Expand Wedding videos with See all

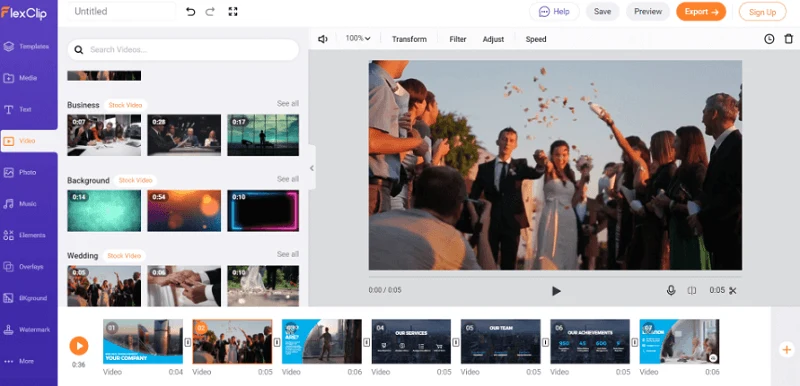pyautogui.click(x=288, y=254)
